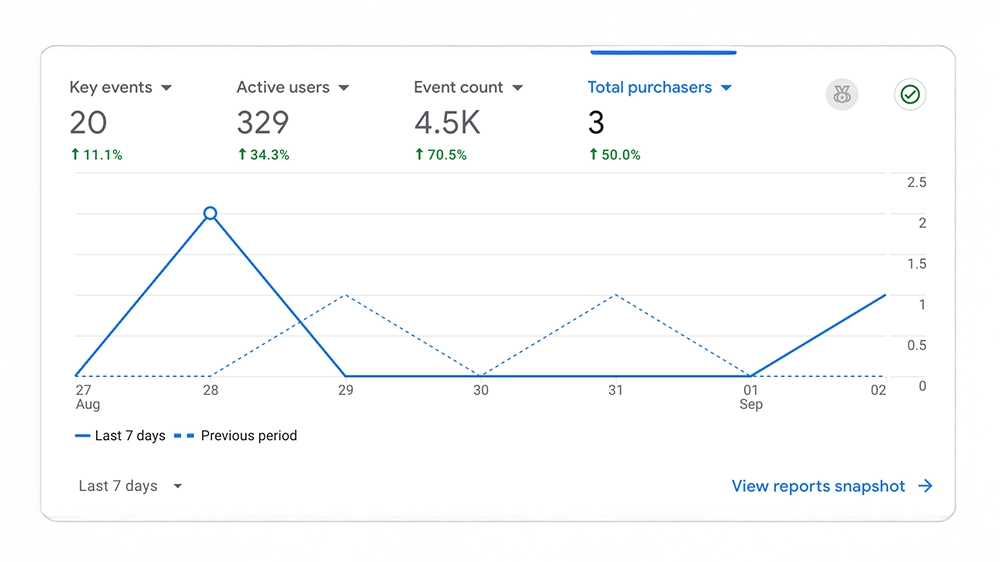Click the solid line Last 7 days legend marker

(x=82, y=436)
